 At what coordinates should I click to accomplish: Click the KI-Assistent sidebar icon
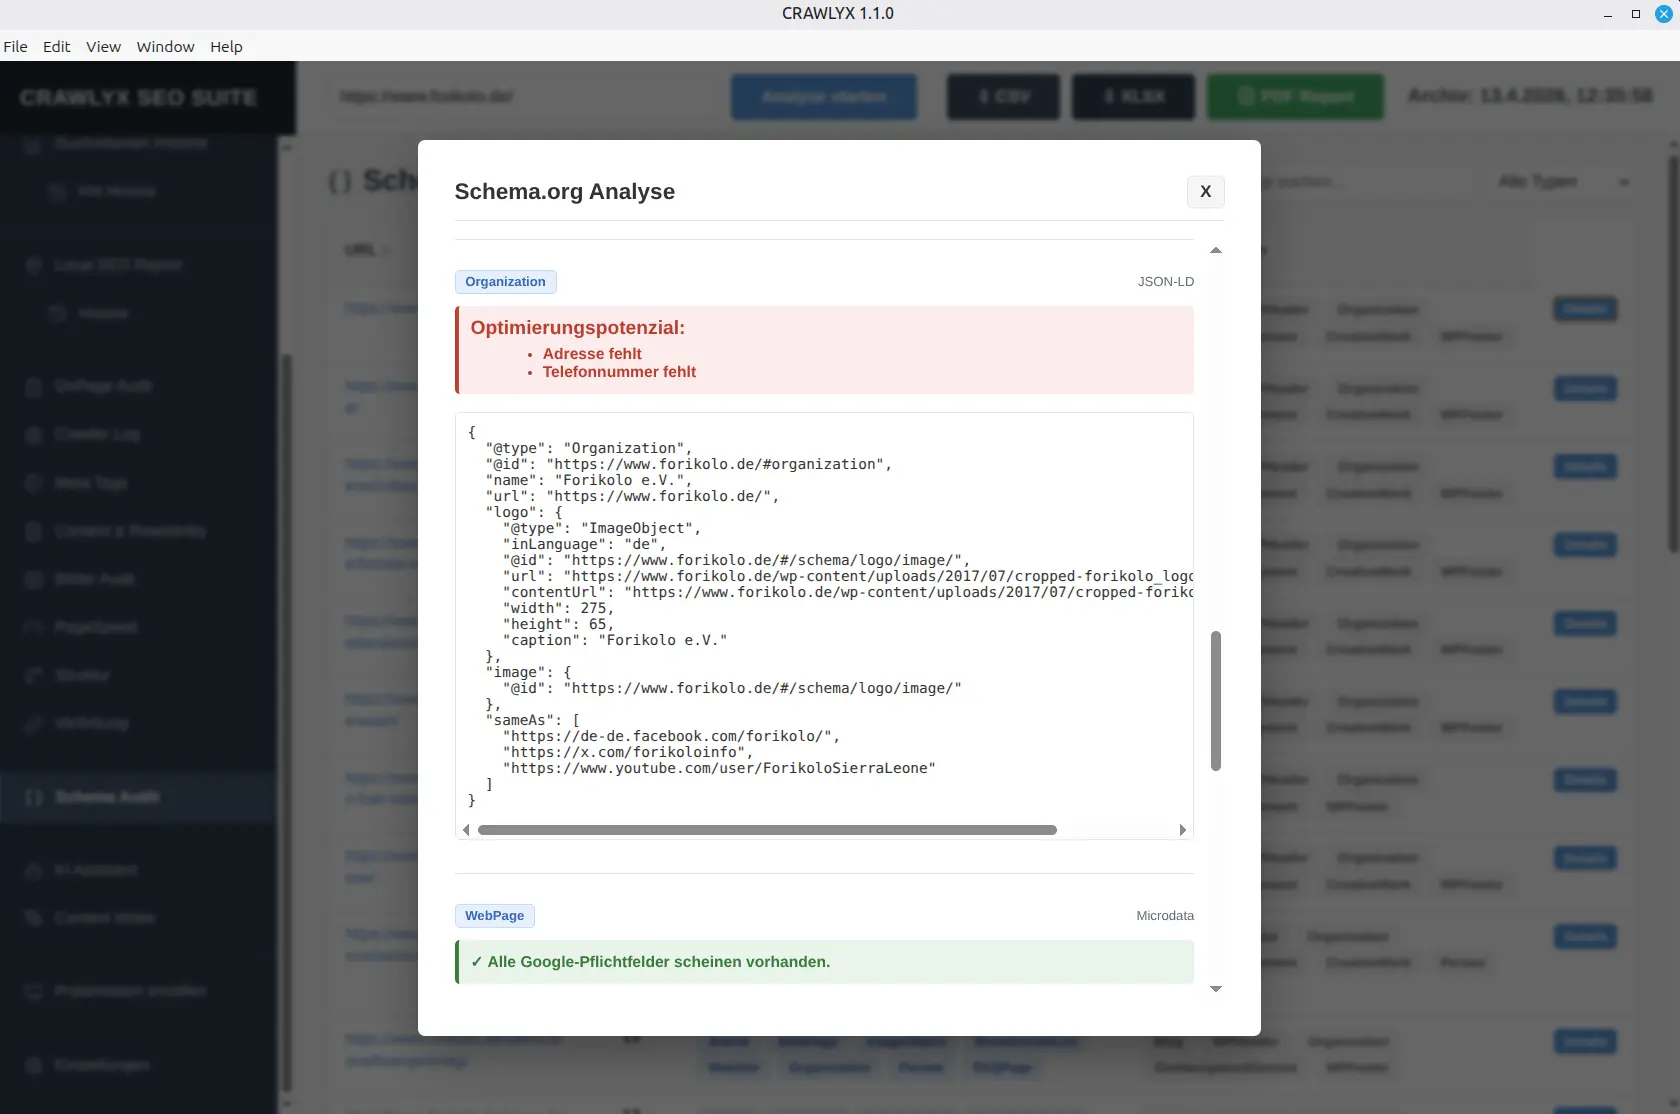coord(34,870)
